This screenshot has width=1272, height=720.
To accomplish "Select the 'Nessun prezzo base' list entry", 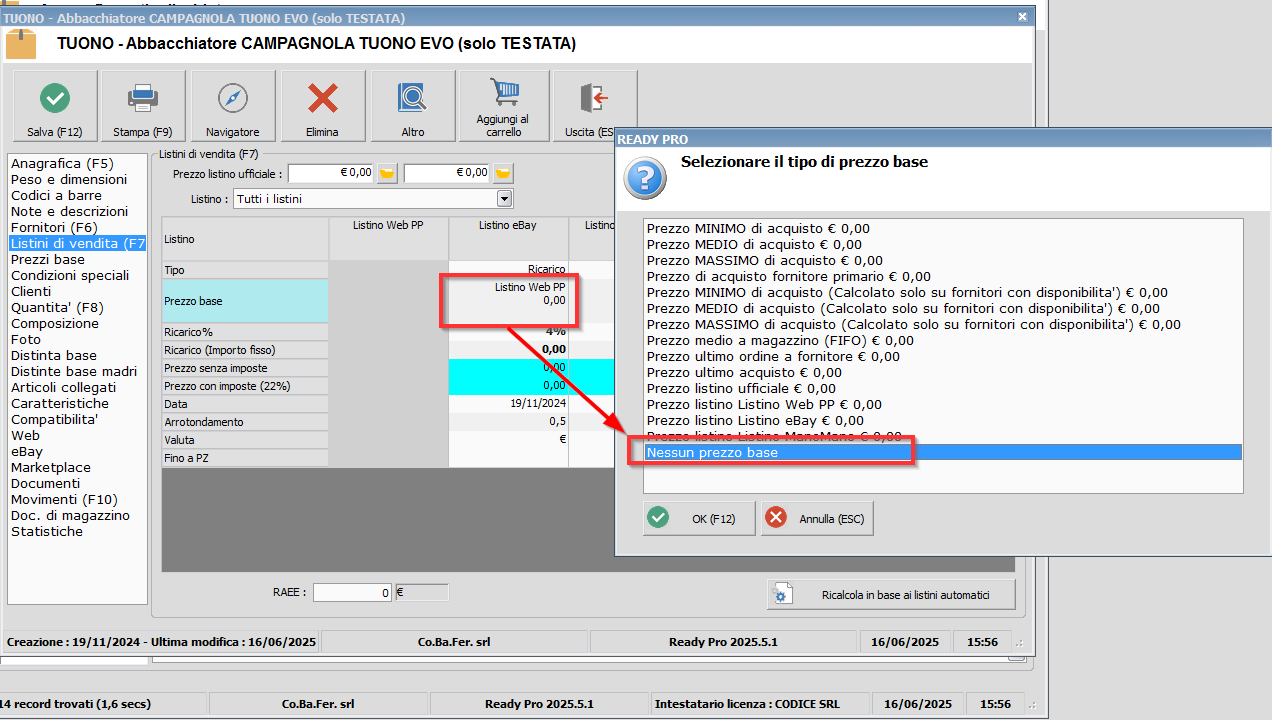I will [x=943, y=452].
